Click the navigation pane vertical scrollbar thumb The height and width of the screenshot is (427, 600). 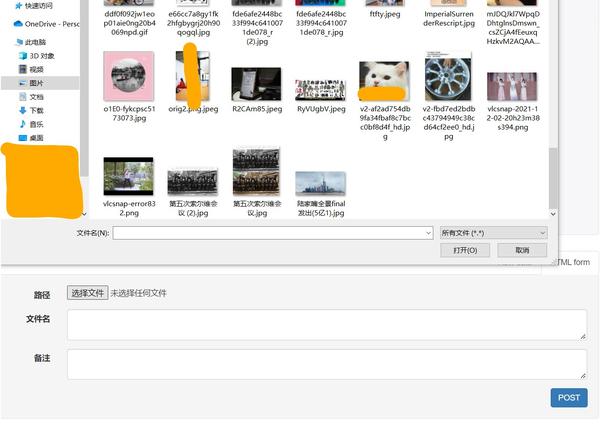click(84, 88)
